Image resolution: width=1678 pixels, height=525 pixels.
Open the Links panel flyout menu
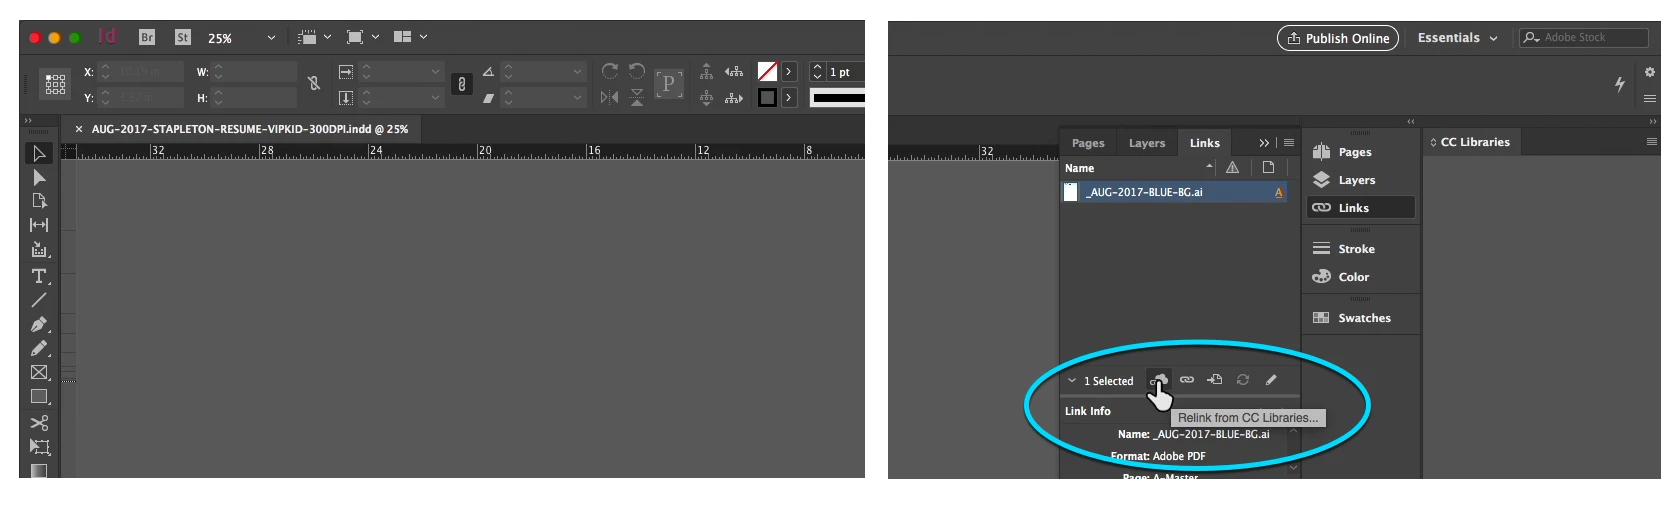click(1289, 143)
